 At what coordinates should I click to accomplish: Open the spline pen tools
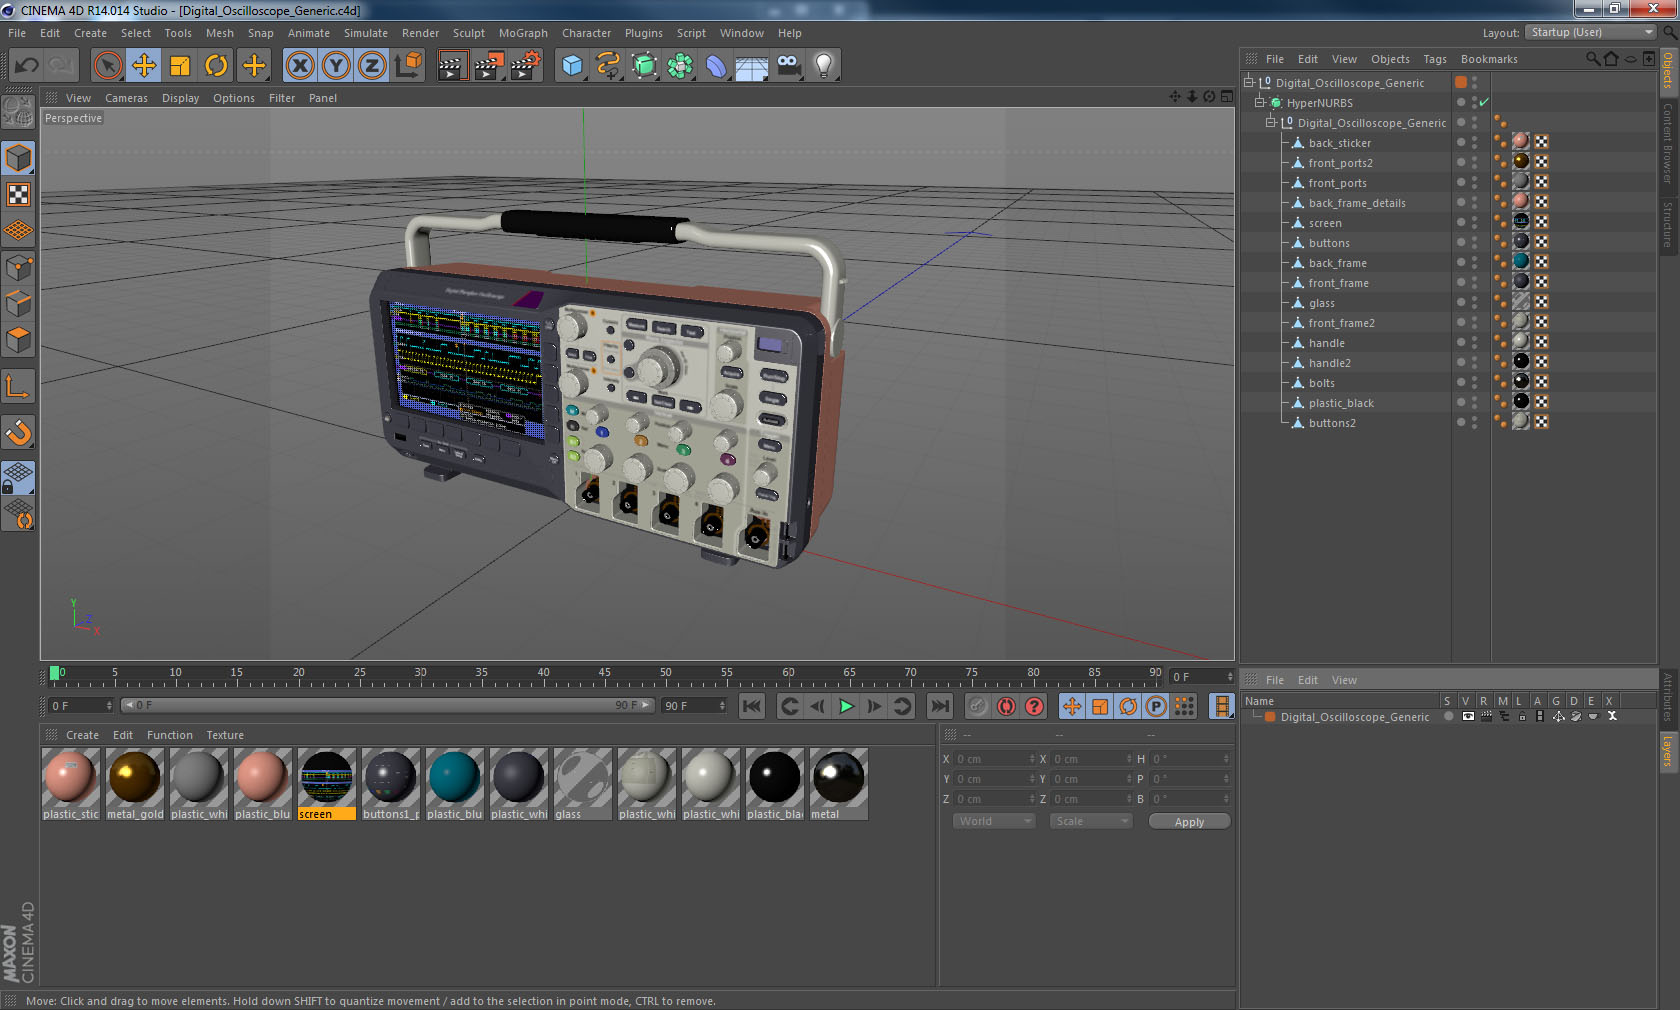coord(608,66)
